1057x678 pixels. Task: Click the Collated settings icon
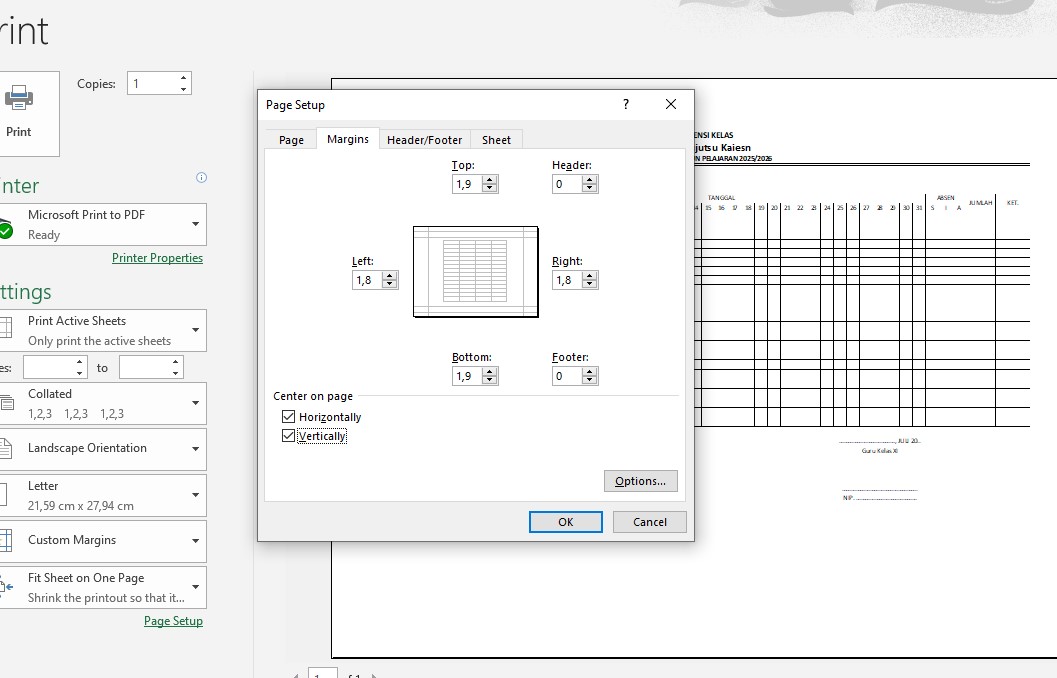point(9,403)
